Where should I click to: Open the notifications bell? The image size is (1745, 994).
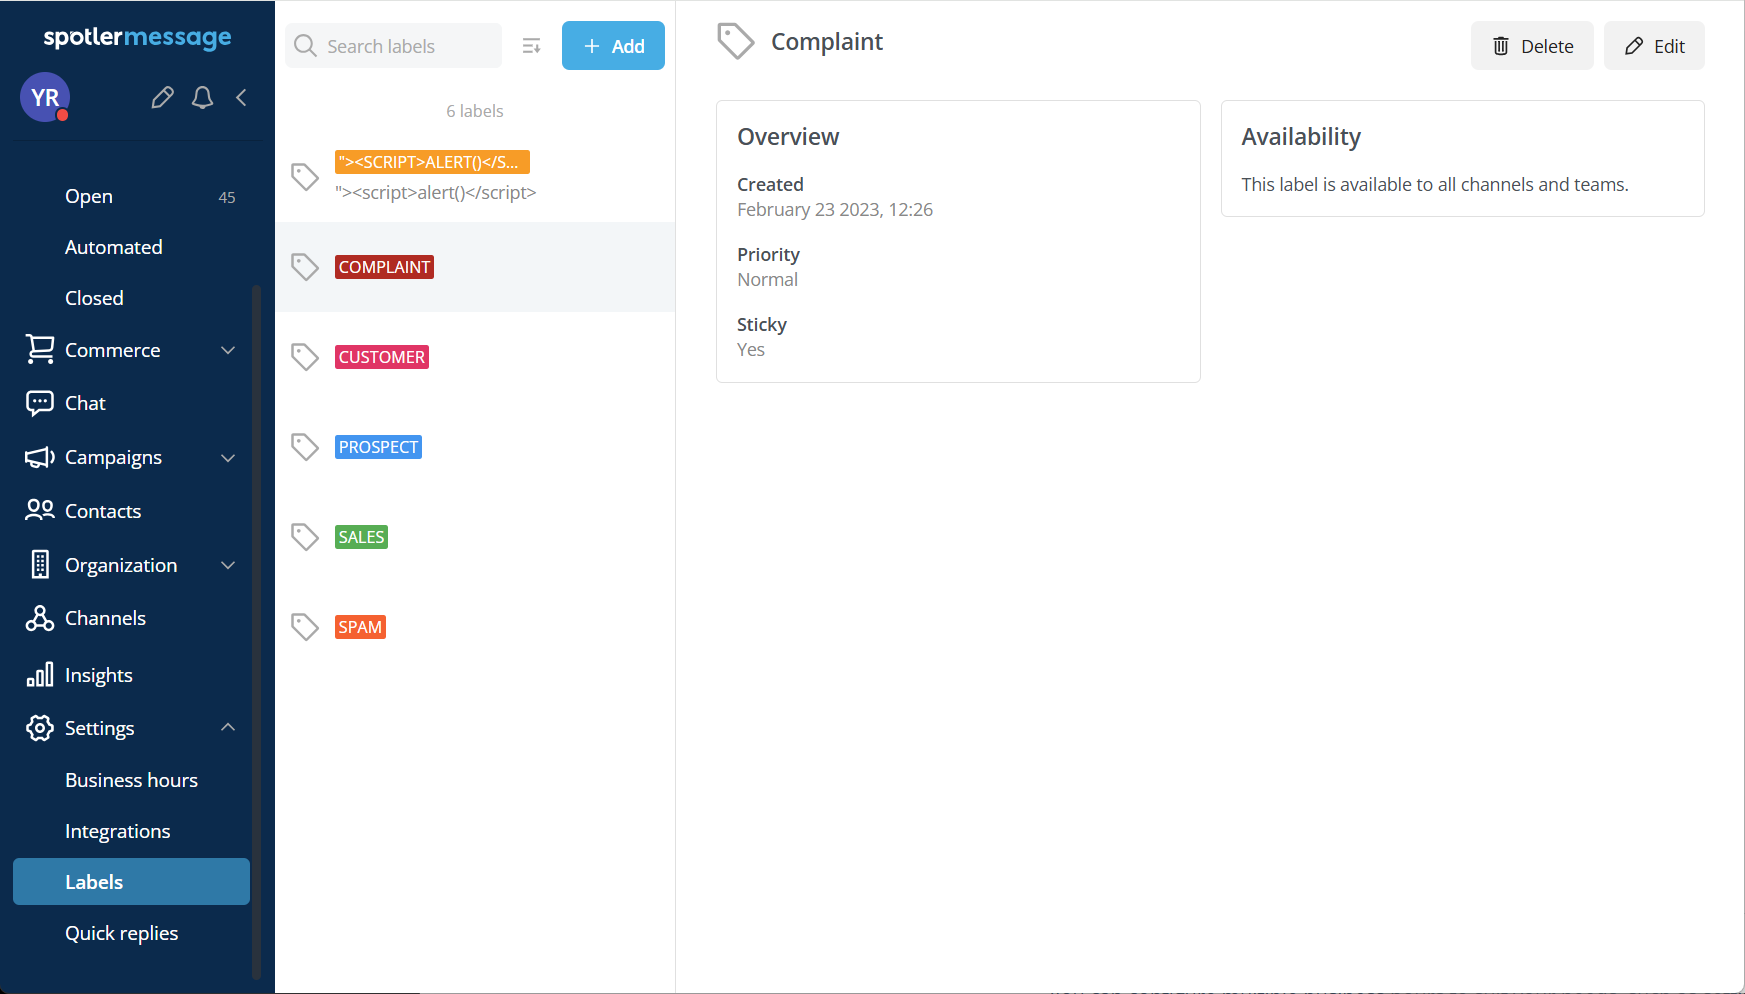tap(203, 97)
